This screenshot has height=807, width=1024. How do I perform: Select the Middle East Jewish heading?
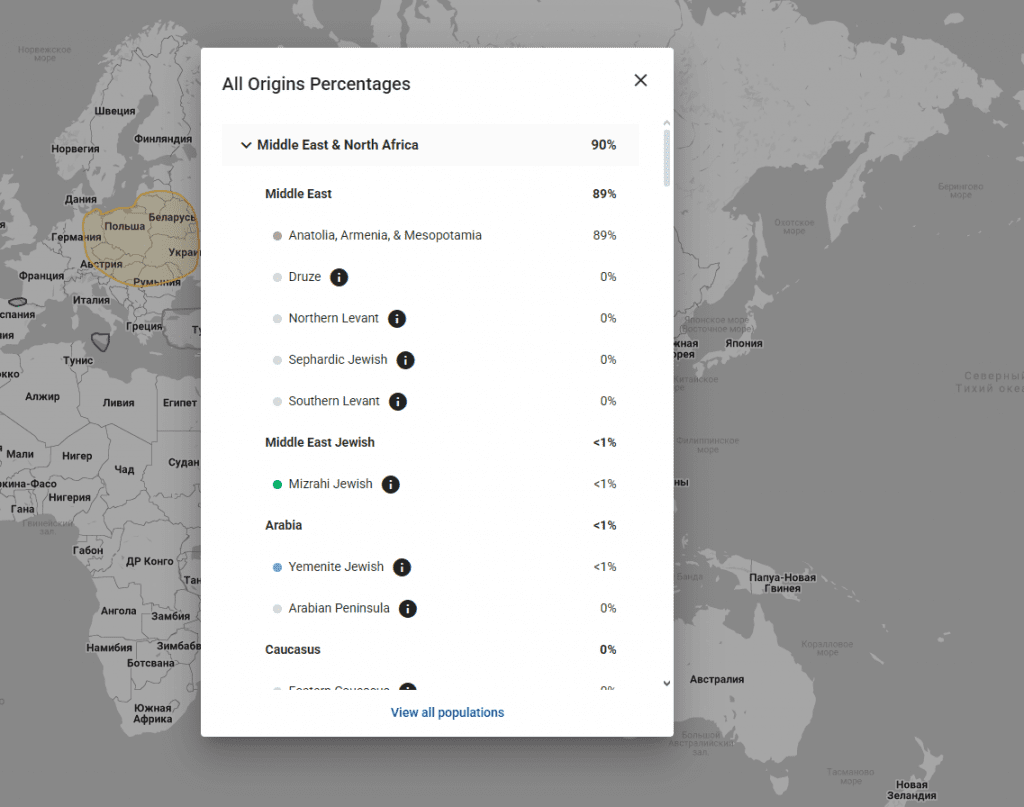[319, 443]
